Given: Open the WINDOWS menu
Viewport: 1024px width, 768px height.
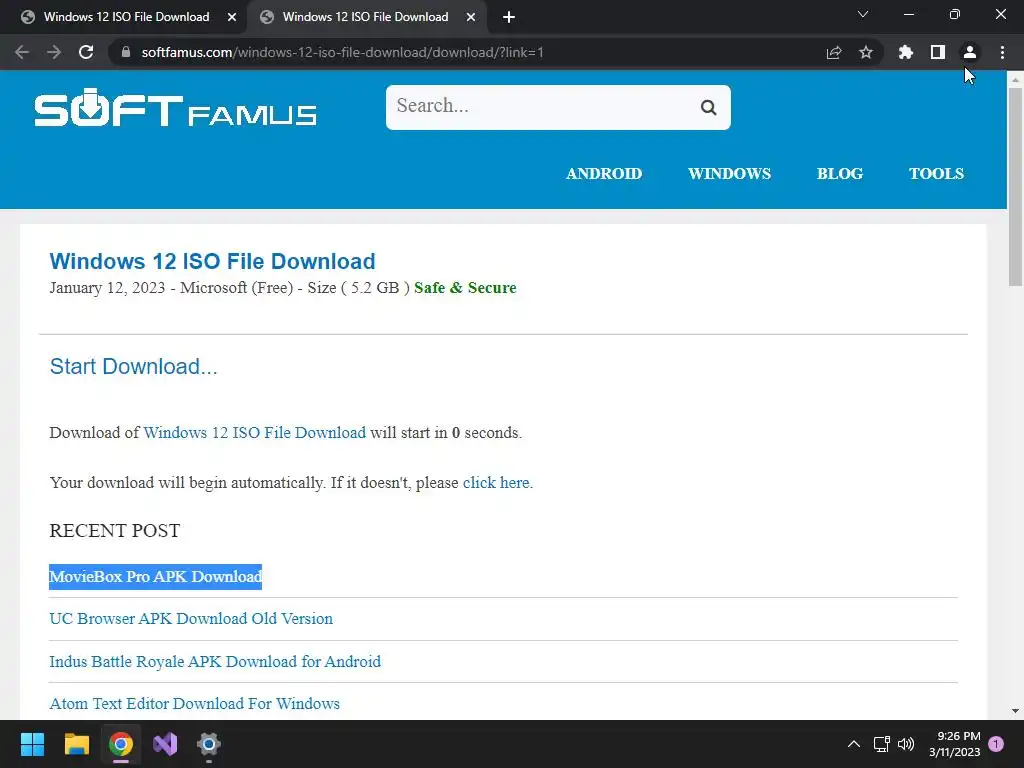Looking at the screenshot, I should [x=729, y=174].
